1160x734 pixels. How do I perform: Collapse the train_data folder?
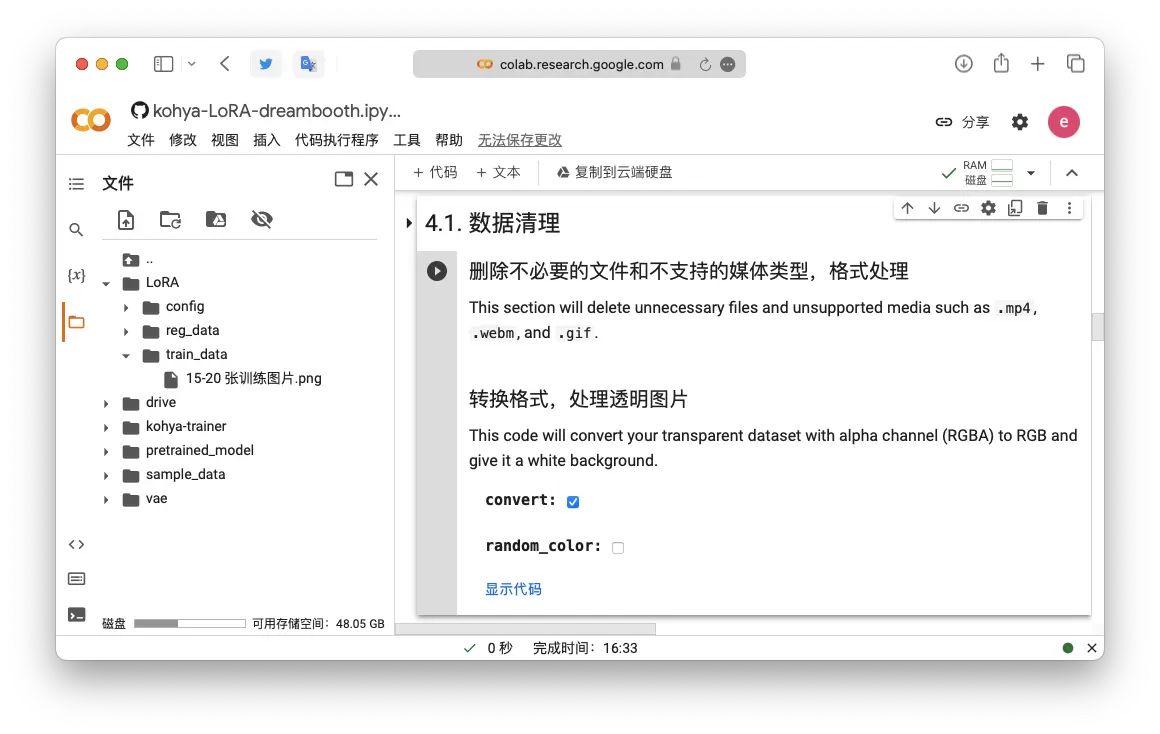pos(126,355)
